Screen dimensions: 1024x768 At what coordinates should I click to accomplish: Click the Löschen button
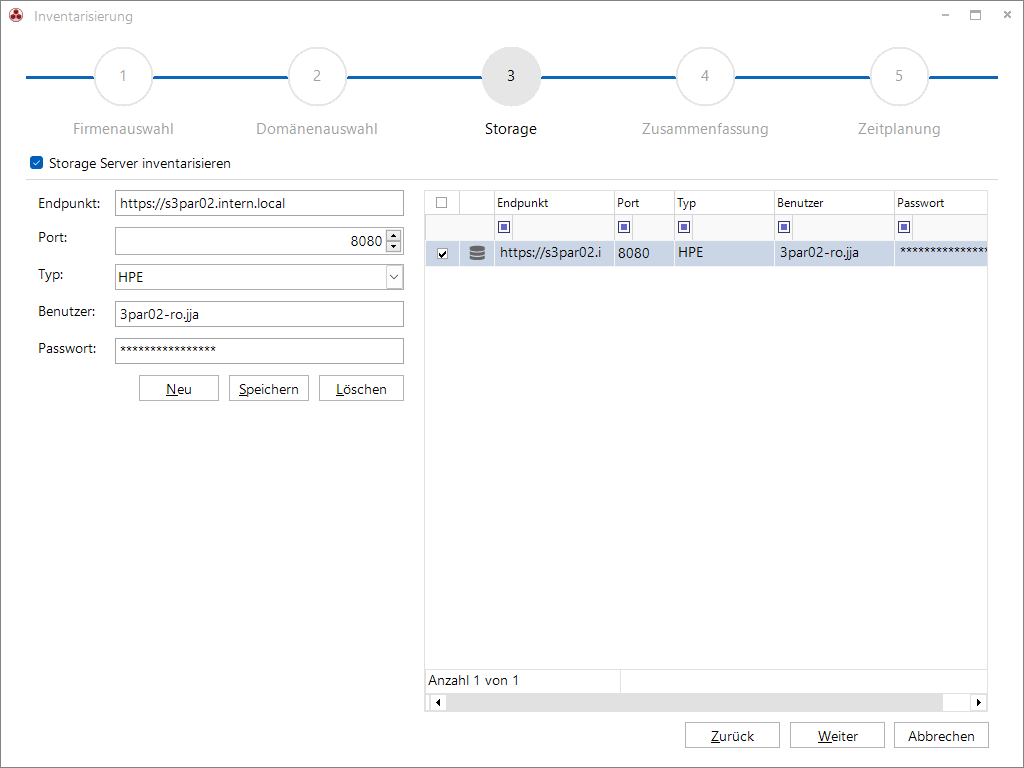(x=361, y=389)
